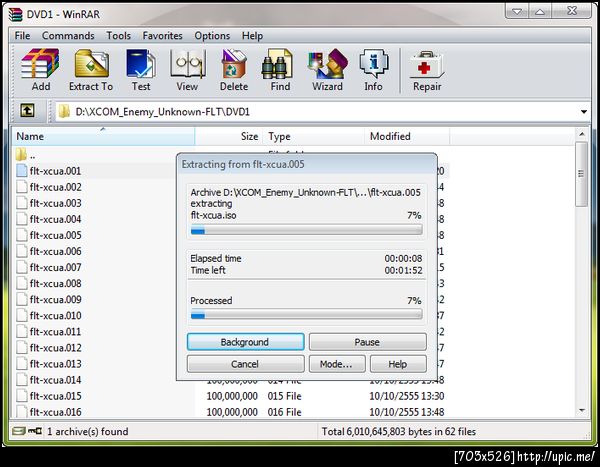This screenshot has height=467, width=600.
Task: Select file flt-xcua.009
Action: (x=55, y=299)
